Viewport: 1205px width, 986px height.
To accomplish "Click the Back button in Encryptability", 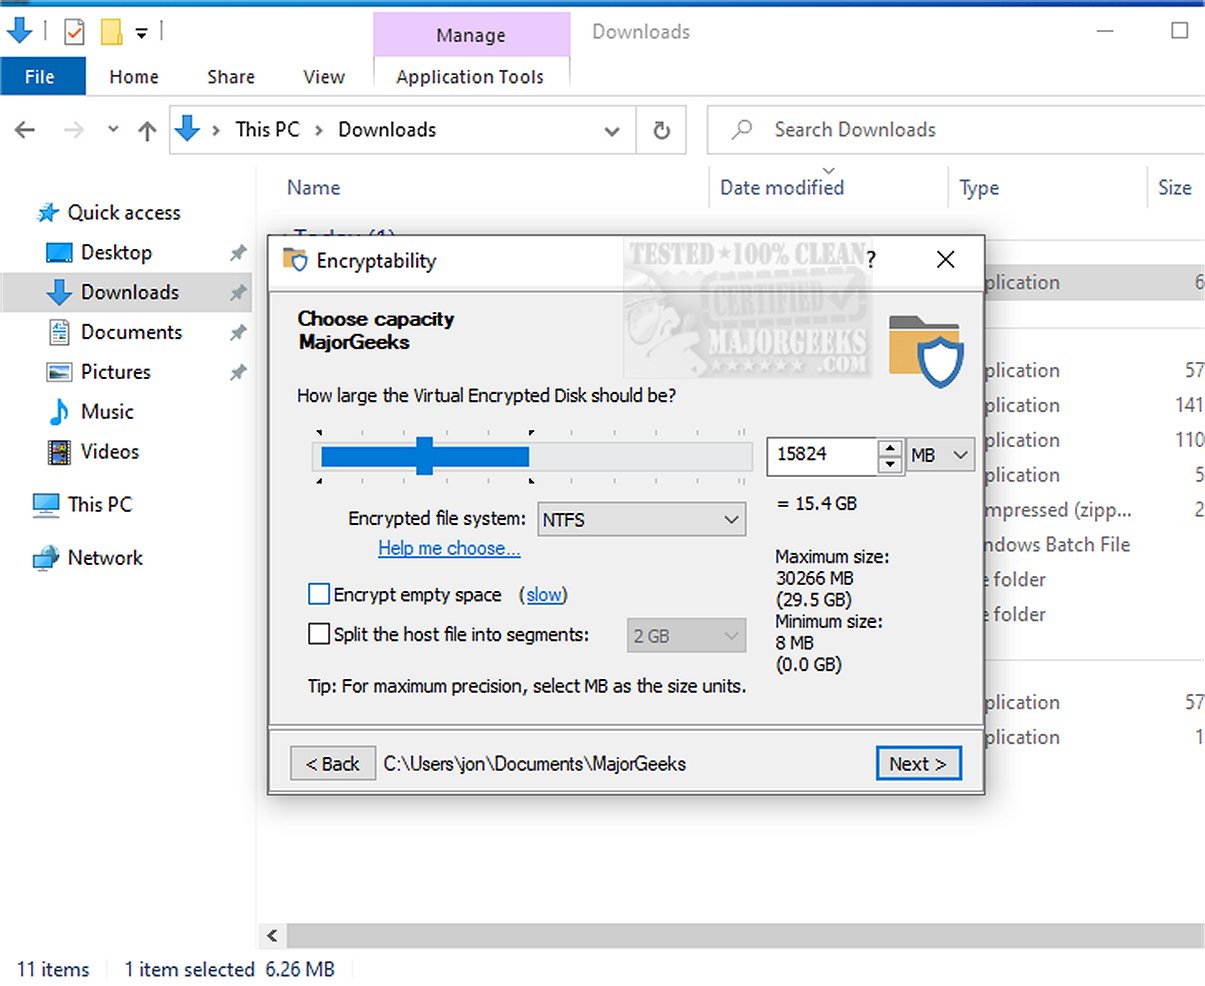I will [x=333, y=764].
